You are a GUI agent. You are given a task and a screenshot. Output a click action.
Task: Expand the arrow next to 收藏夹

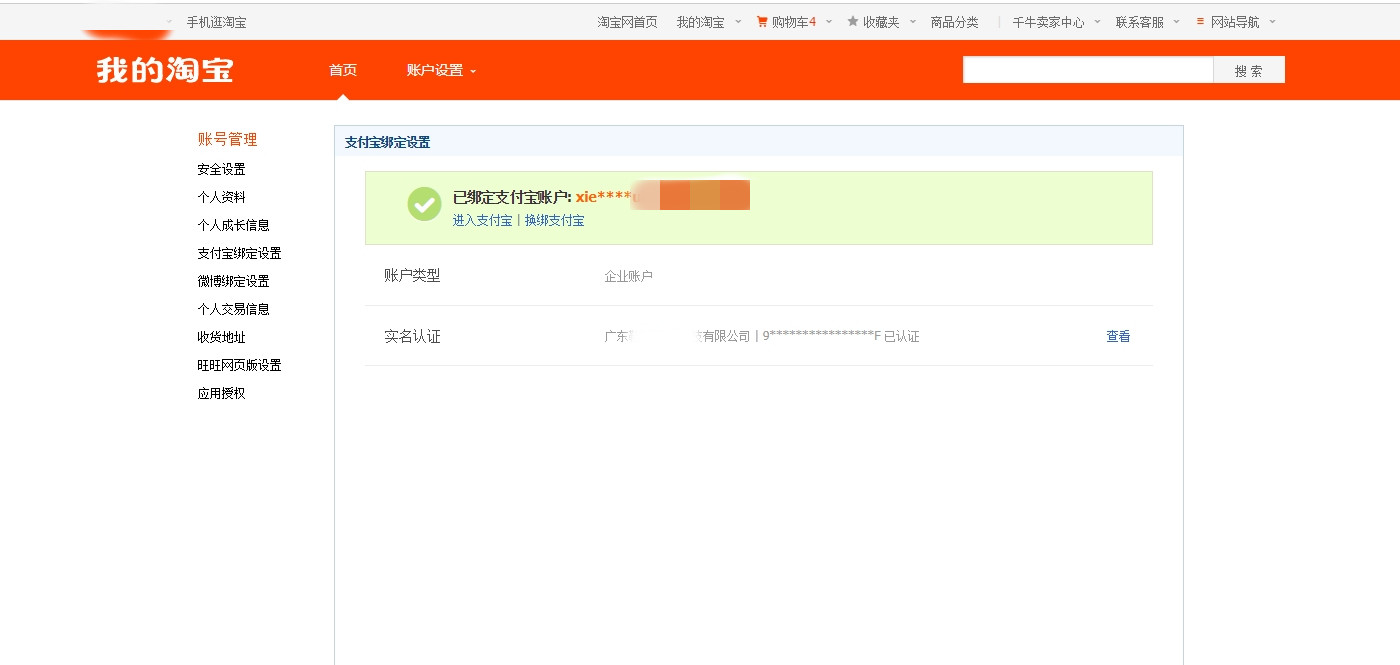[x=912, y=21]
